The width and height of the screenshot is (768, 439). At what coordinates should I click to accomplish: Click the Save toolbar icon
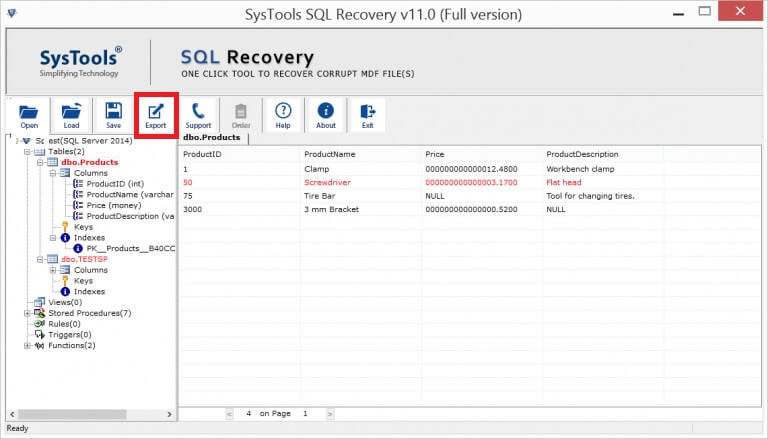pyautogui.click(x=113, y=116)
